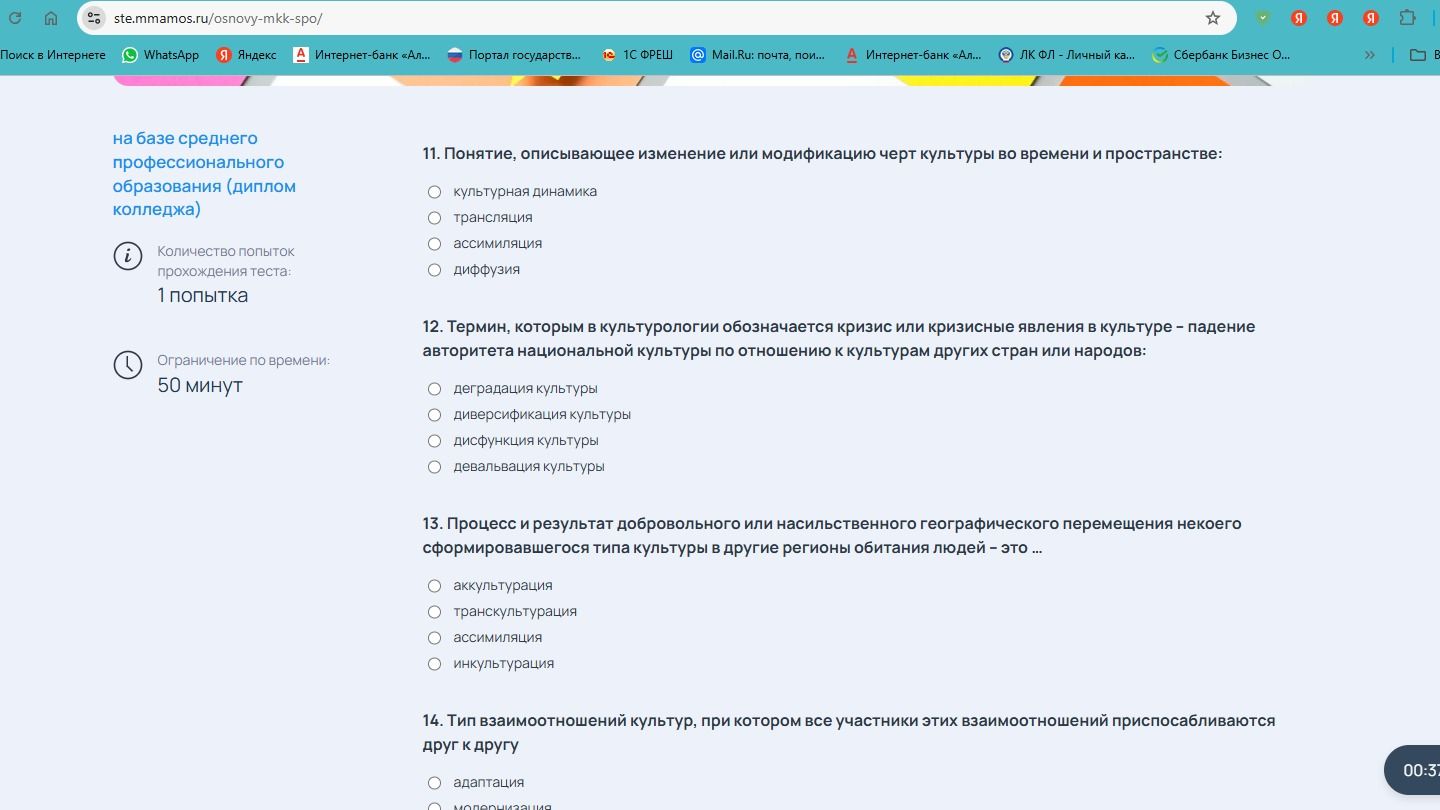Open site information icon in address bar
The width and height of the screenshot is (1440, 810).
pyautogui.click(x=95, y=18)
